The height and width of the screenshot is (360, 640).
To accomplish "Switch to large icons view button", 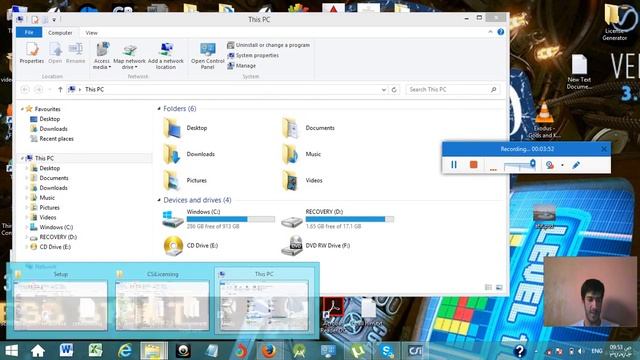I will 499,287.
